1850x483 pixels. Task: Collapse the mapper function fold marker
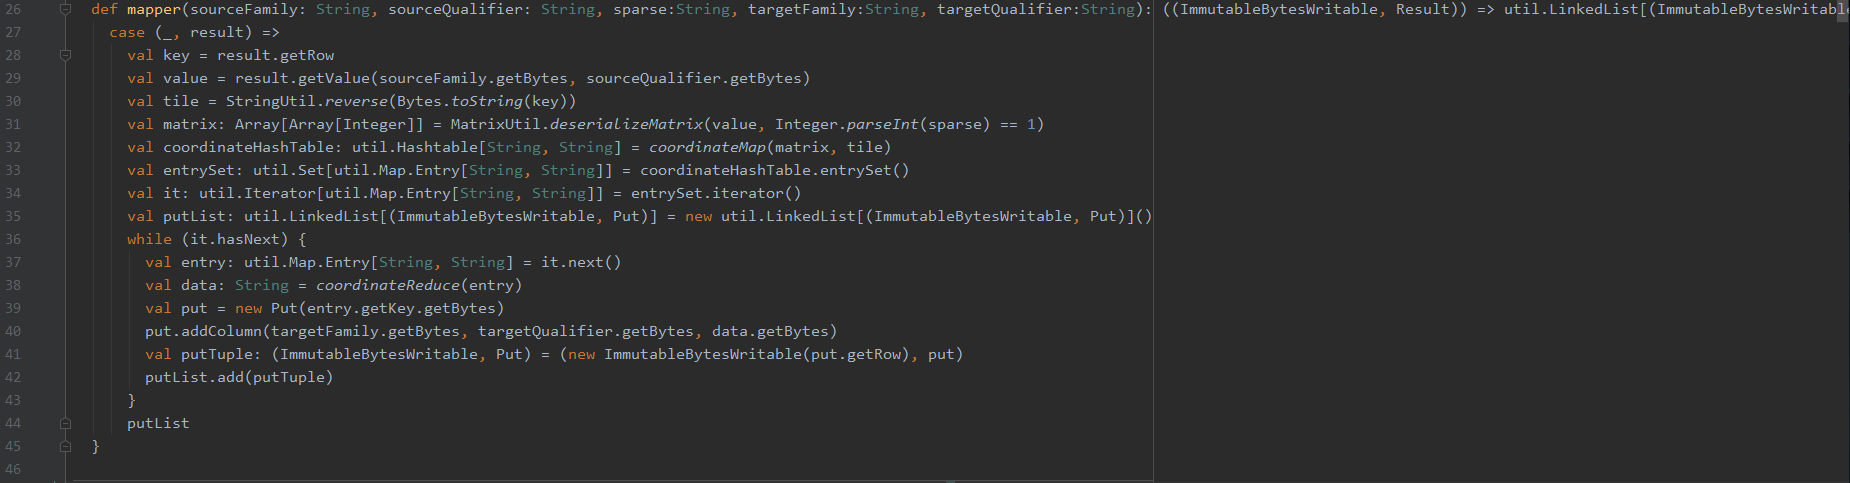coord(65,9)
